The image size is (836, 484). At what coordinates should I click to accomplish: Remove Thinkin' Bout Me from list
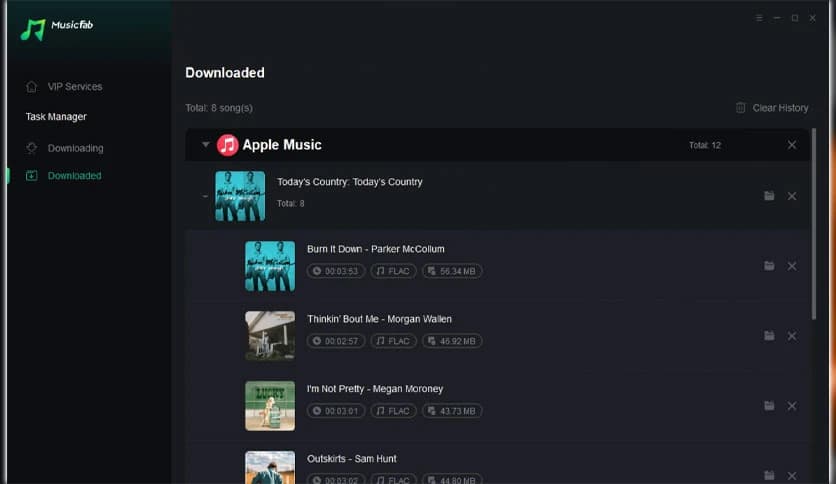pyautogui.click(x=792, y=336)
